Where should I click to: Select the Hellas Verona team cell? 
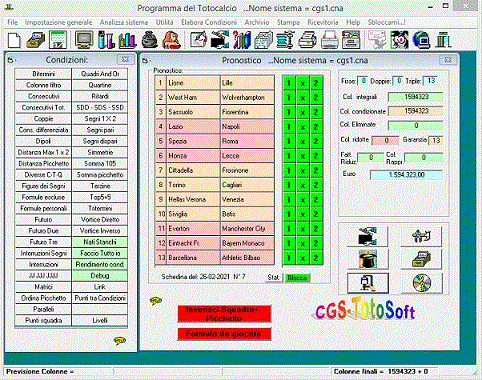point(193,200)
